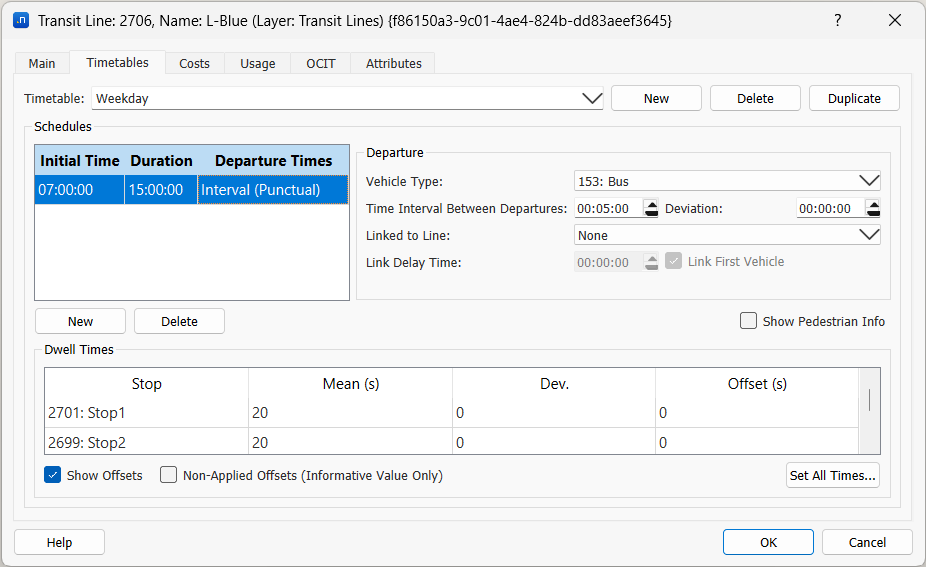Open the Linked to Line dropdown

point(868,235)
